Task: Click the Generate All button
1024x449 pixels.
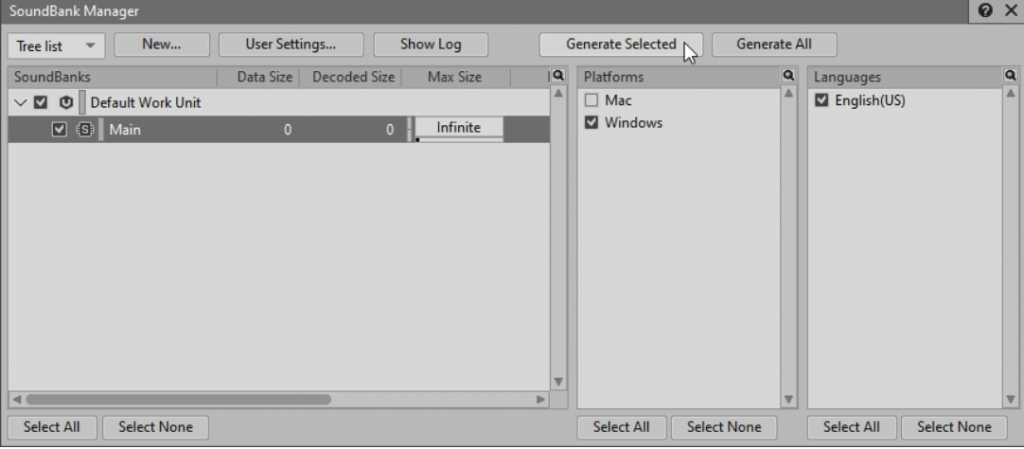Action: coord(774,45)
